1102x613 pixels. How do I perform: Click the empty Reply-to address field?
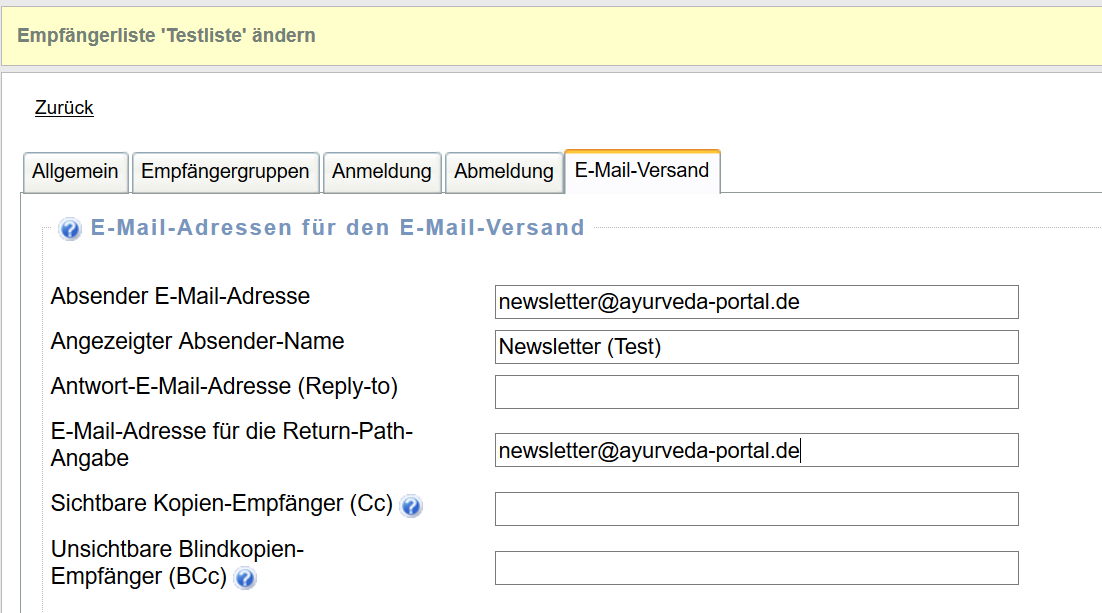coord(756,392)
